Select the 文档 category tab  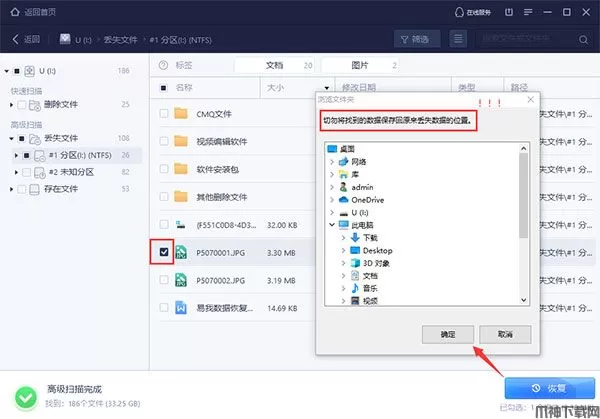(274, 65)
